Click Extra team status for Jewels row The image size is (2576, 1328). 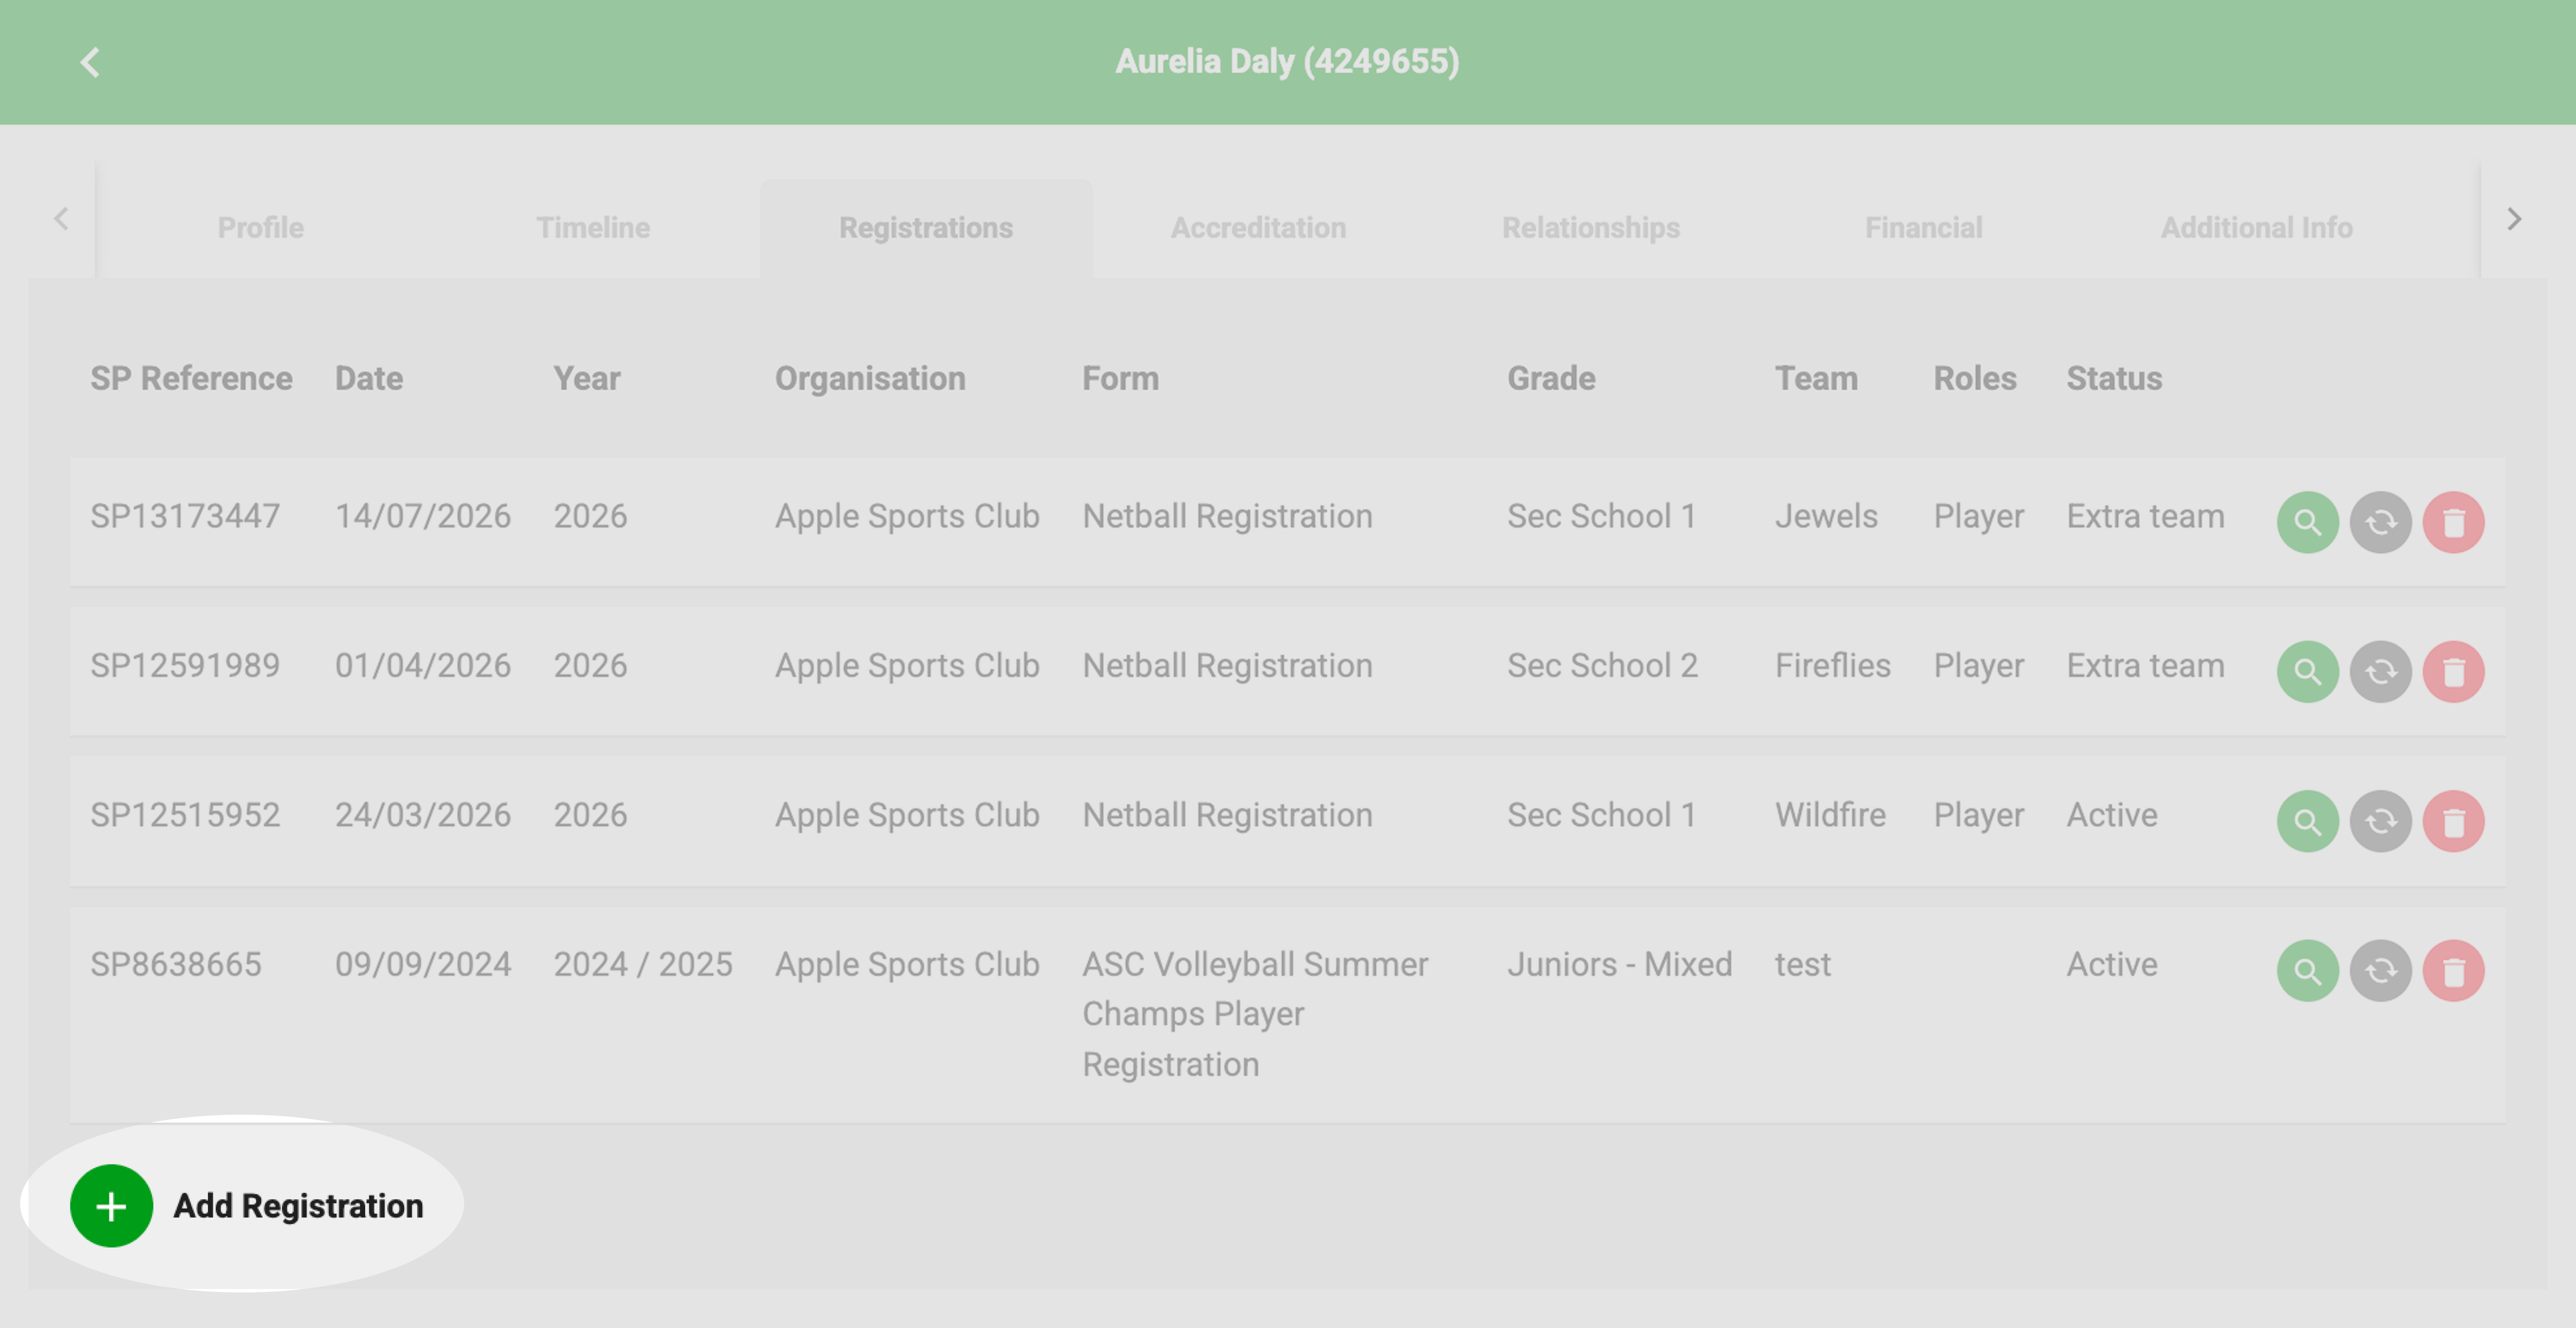[2146, 516]
